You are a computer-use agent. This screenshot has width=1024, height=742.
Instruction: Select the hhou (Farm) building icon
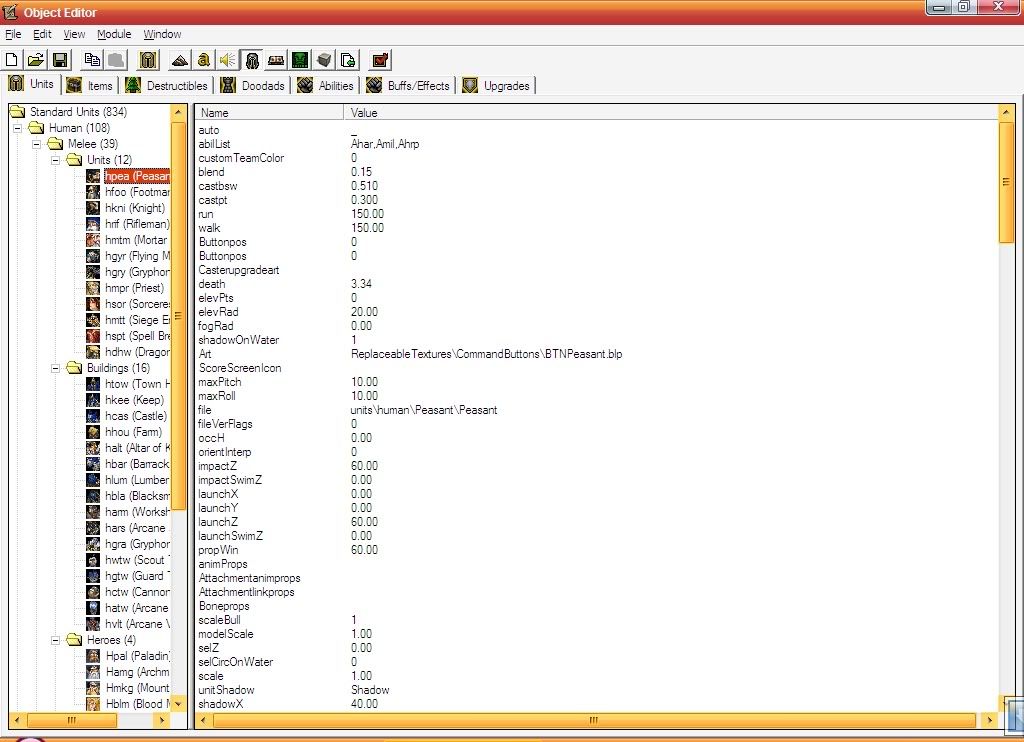[93, 432]
